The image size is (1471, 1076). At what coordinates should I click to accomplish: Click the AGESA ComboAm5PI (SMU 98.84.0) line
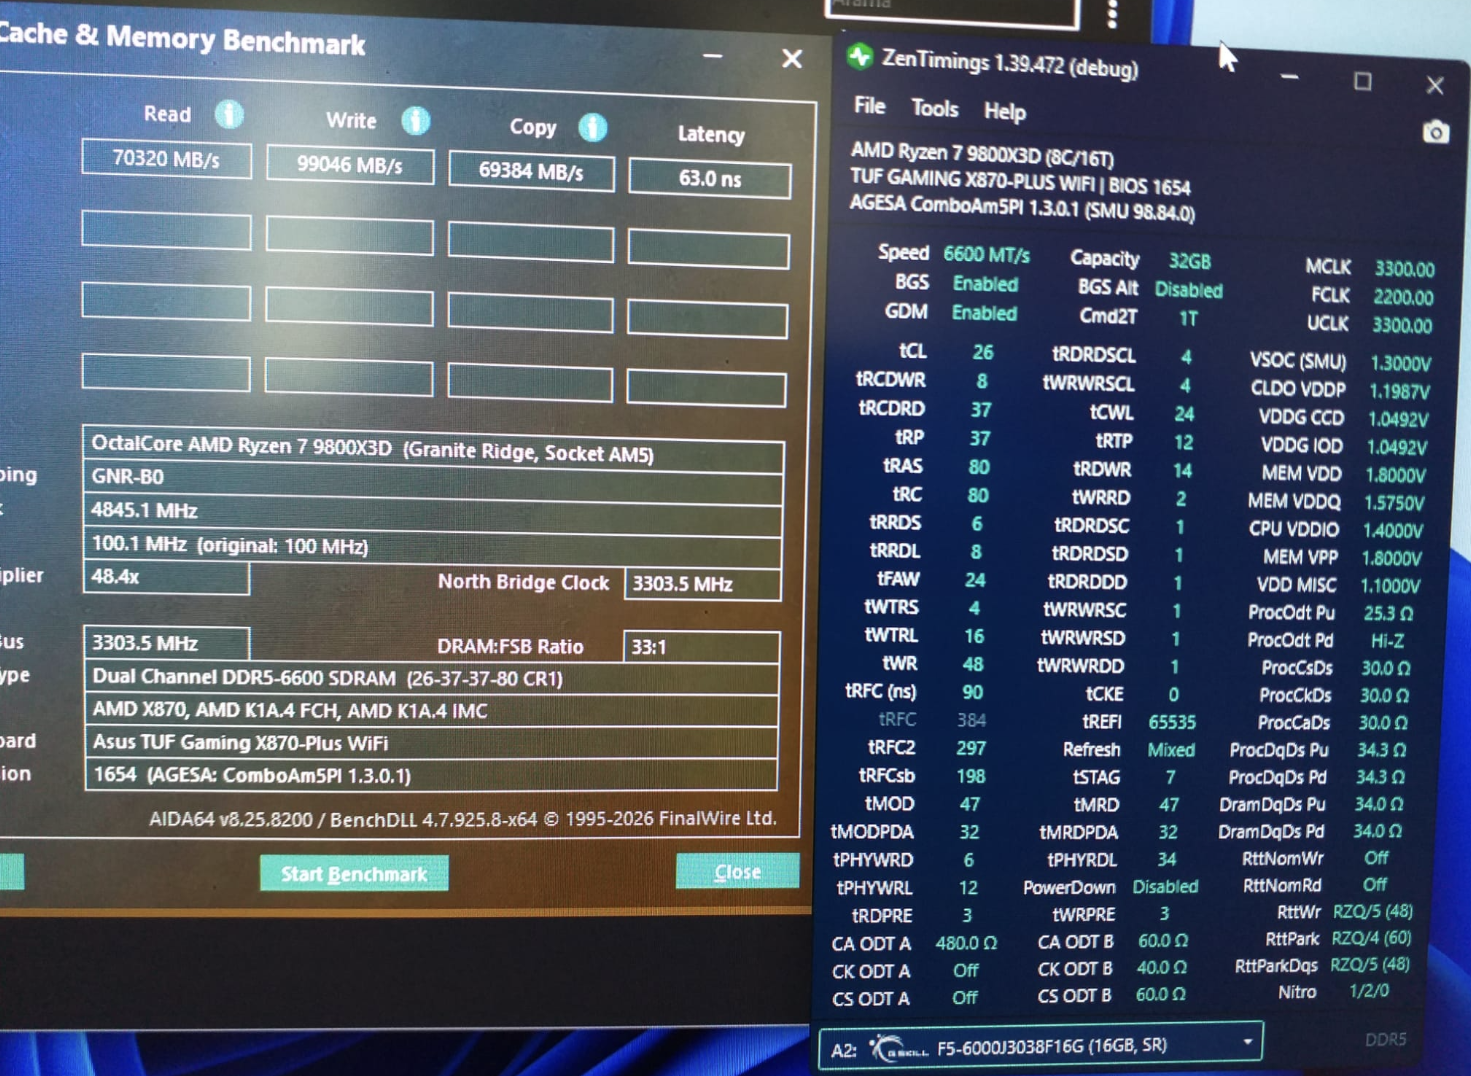[x=1022, y=208]
